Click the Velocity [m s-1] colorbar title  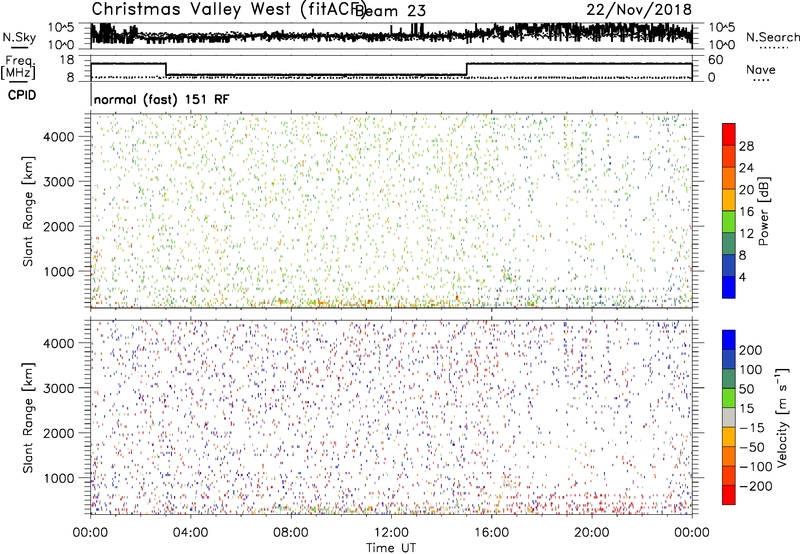[781, 418]
